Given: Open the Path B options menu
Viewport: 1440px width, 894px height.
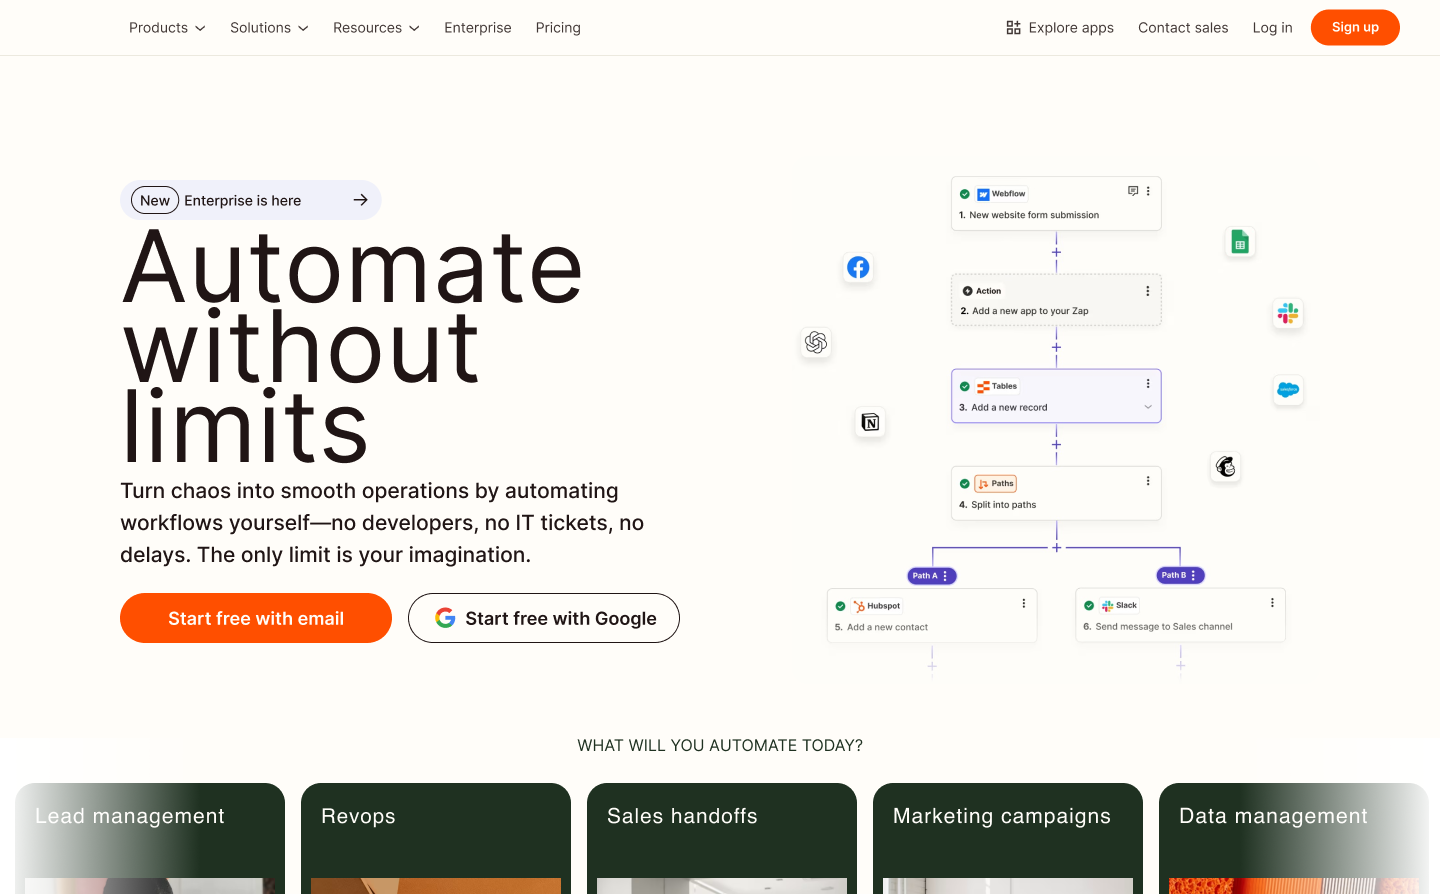Looking at the screenshot, I should pos(1194,575).
